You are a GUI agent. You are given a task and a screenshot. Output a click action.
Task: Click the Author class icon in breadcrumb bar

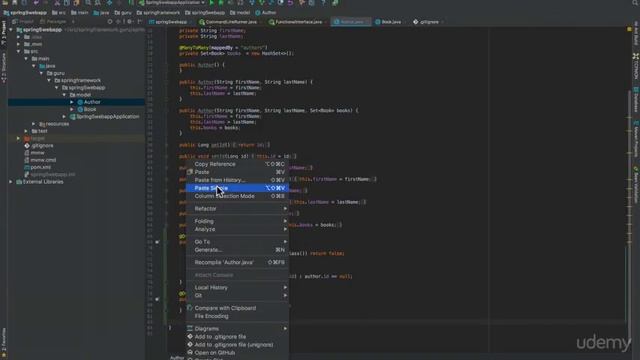point(258,13)
